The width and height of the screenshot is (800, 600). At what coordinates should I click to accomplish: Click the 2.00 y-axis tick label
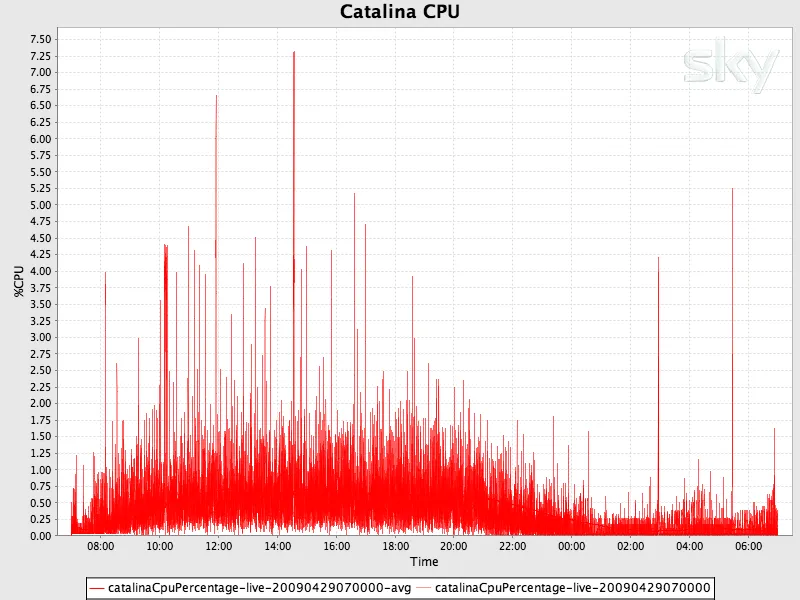click(x=41, y=404)
